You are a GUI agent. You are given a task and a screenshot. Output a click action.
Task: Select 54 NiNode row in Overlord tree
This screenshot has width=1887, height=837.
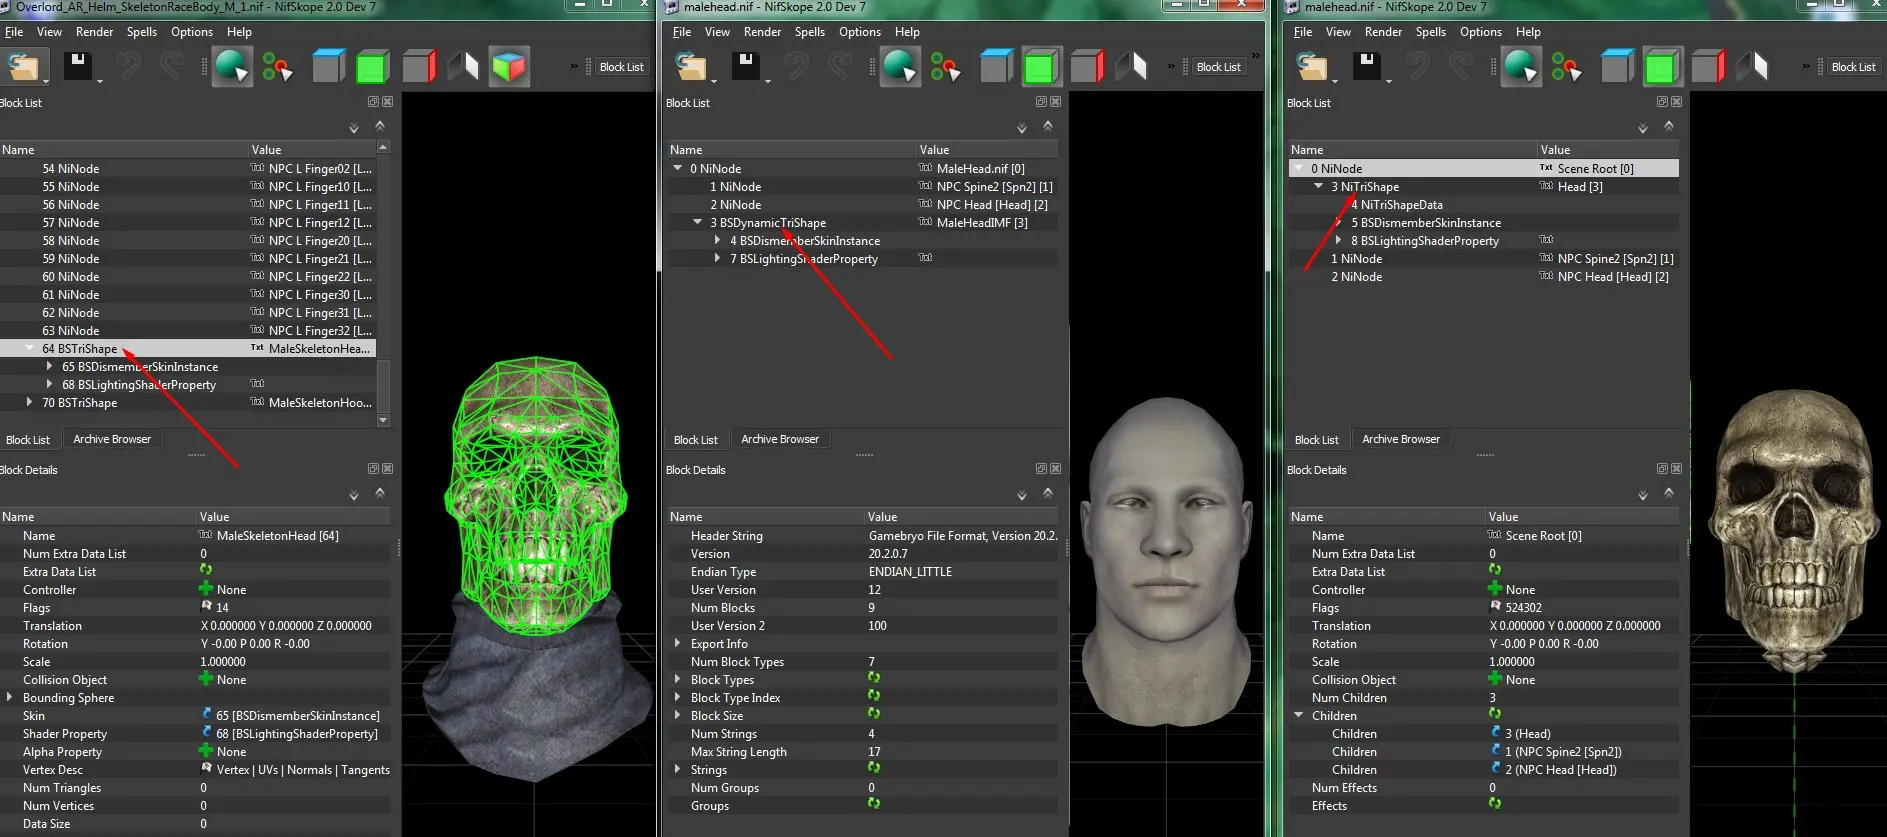coord(187,169)
